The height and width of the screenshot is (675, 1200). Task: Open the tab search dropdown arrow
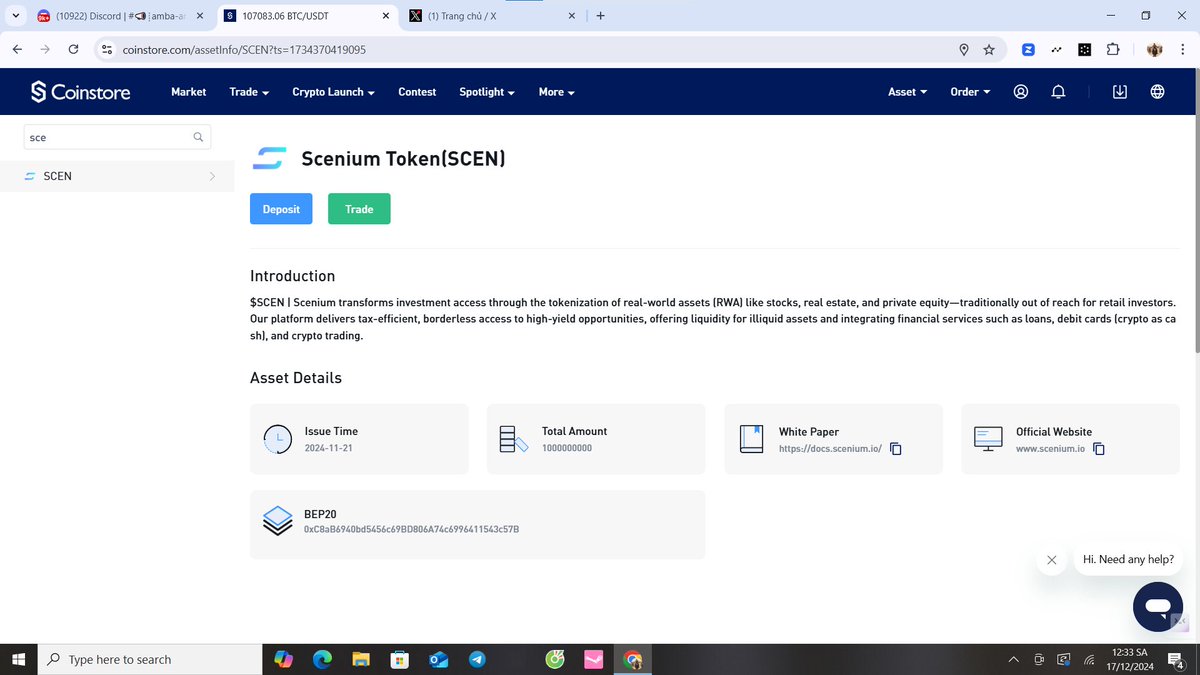click(15, 16)
